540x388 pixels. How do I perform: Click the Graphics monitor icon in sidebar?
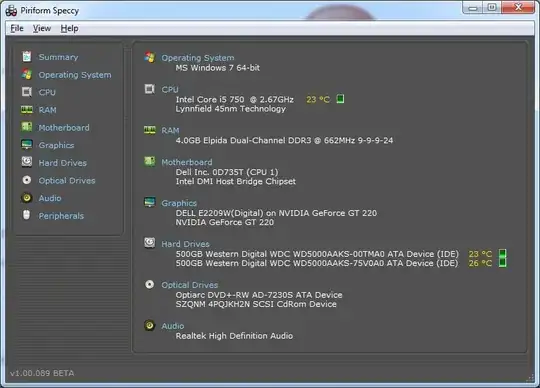point(27,145)
